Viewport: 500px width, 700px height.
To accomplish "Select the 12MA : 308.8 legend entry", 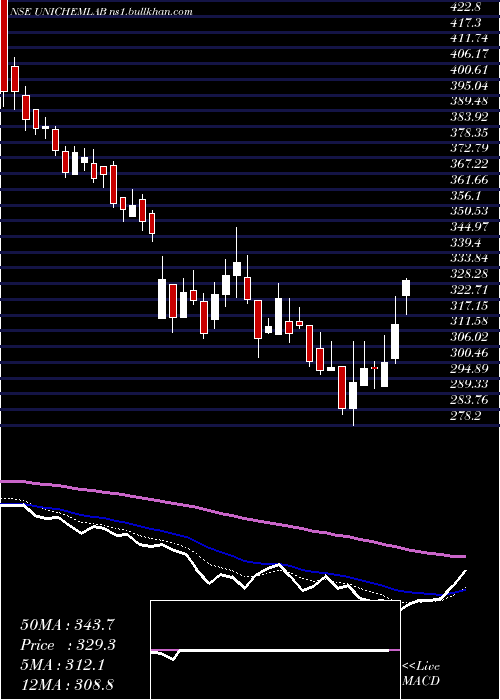I will click(x=67, y=684).
